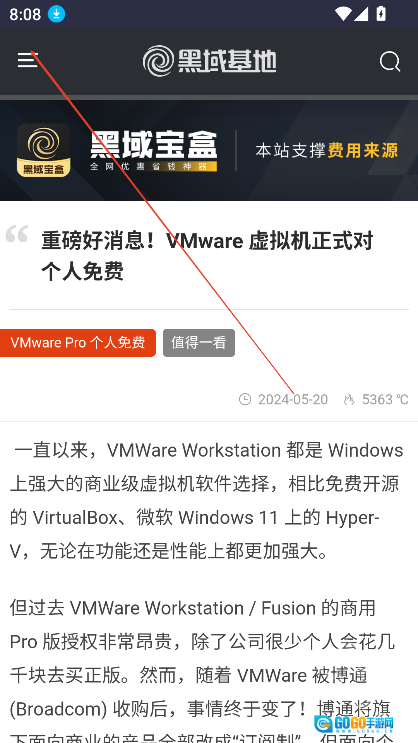Tap the search magnifier icon
Viewport: 418px width, 743px height.
(390, 62)
